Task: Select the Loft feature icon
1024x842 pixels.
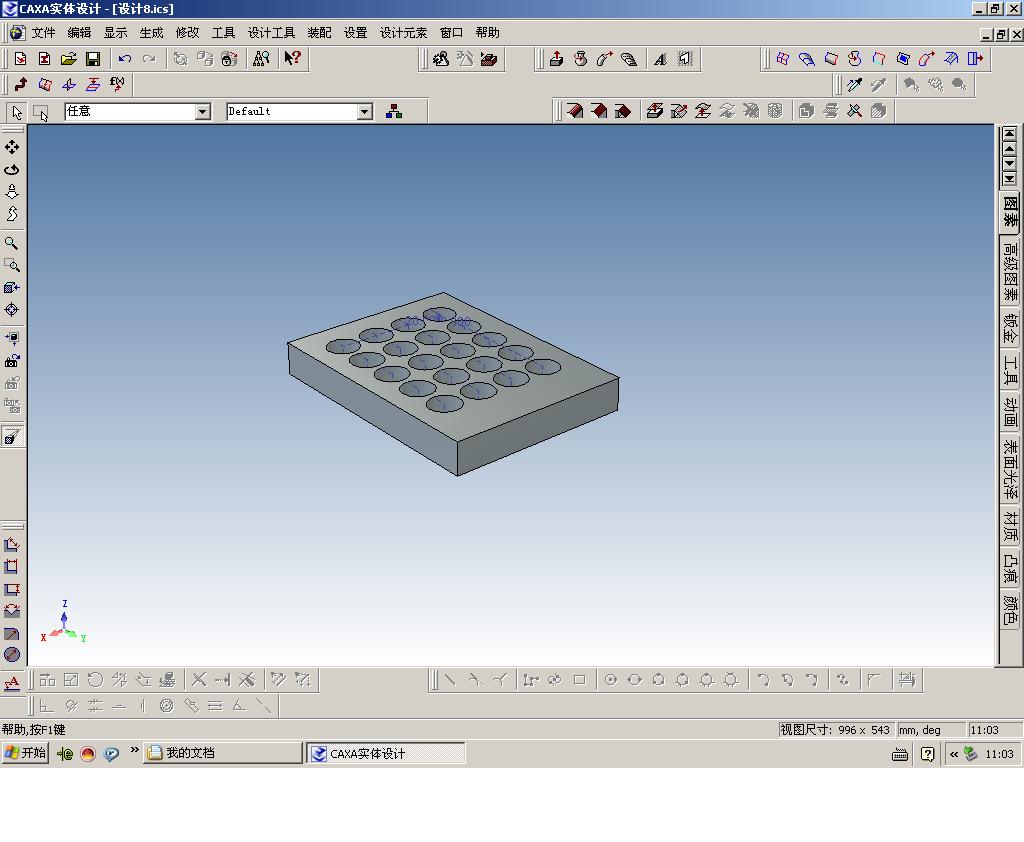Action: click(629, 59)
